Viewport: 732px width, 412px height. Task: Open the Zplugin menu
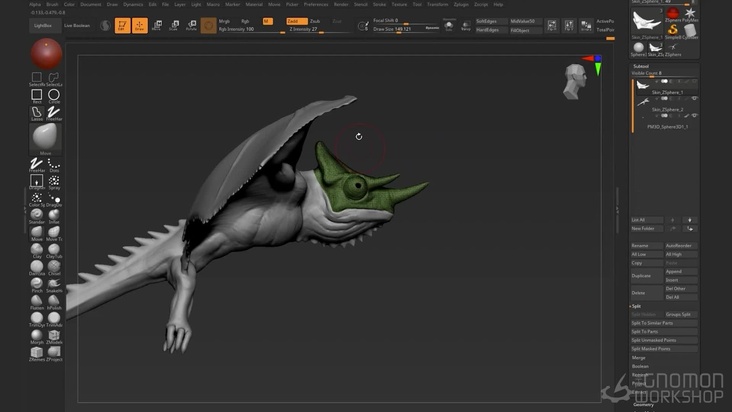pyautogui.click(x=461, y=4)
